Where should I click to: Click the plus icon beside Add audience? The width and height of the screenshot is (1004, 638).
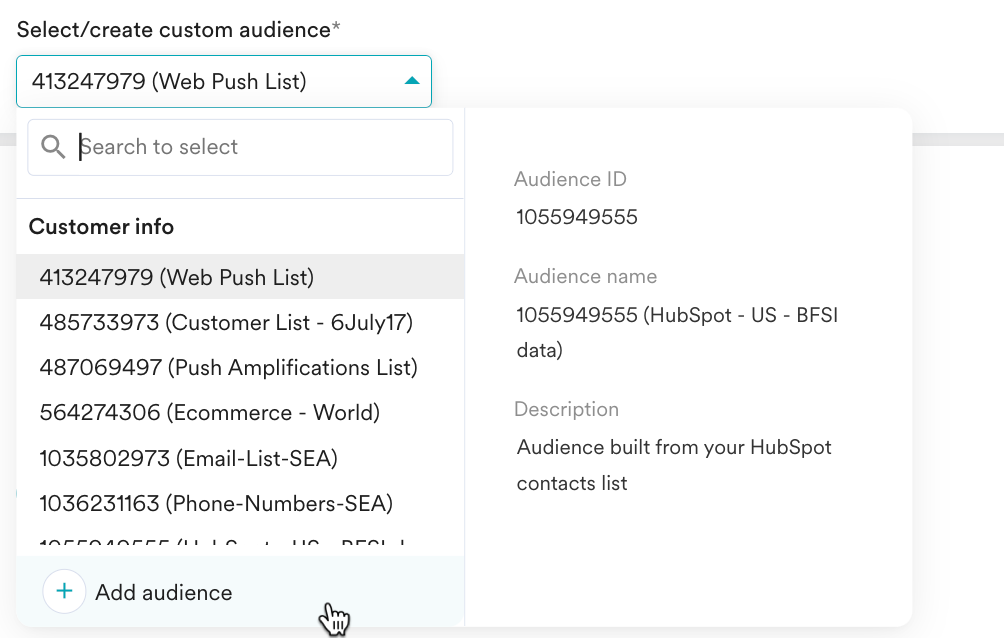[x=64, y=592]
